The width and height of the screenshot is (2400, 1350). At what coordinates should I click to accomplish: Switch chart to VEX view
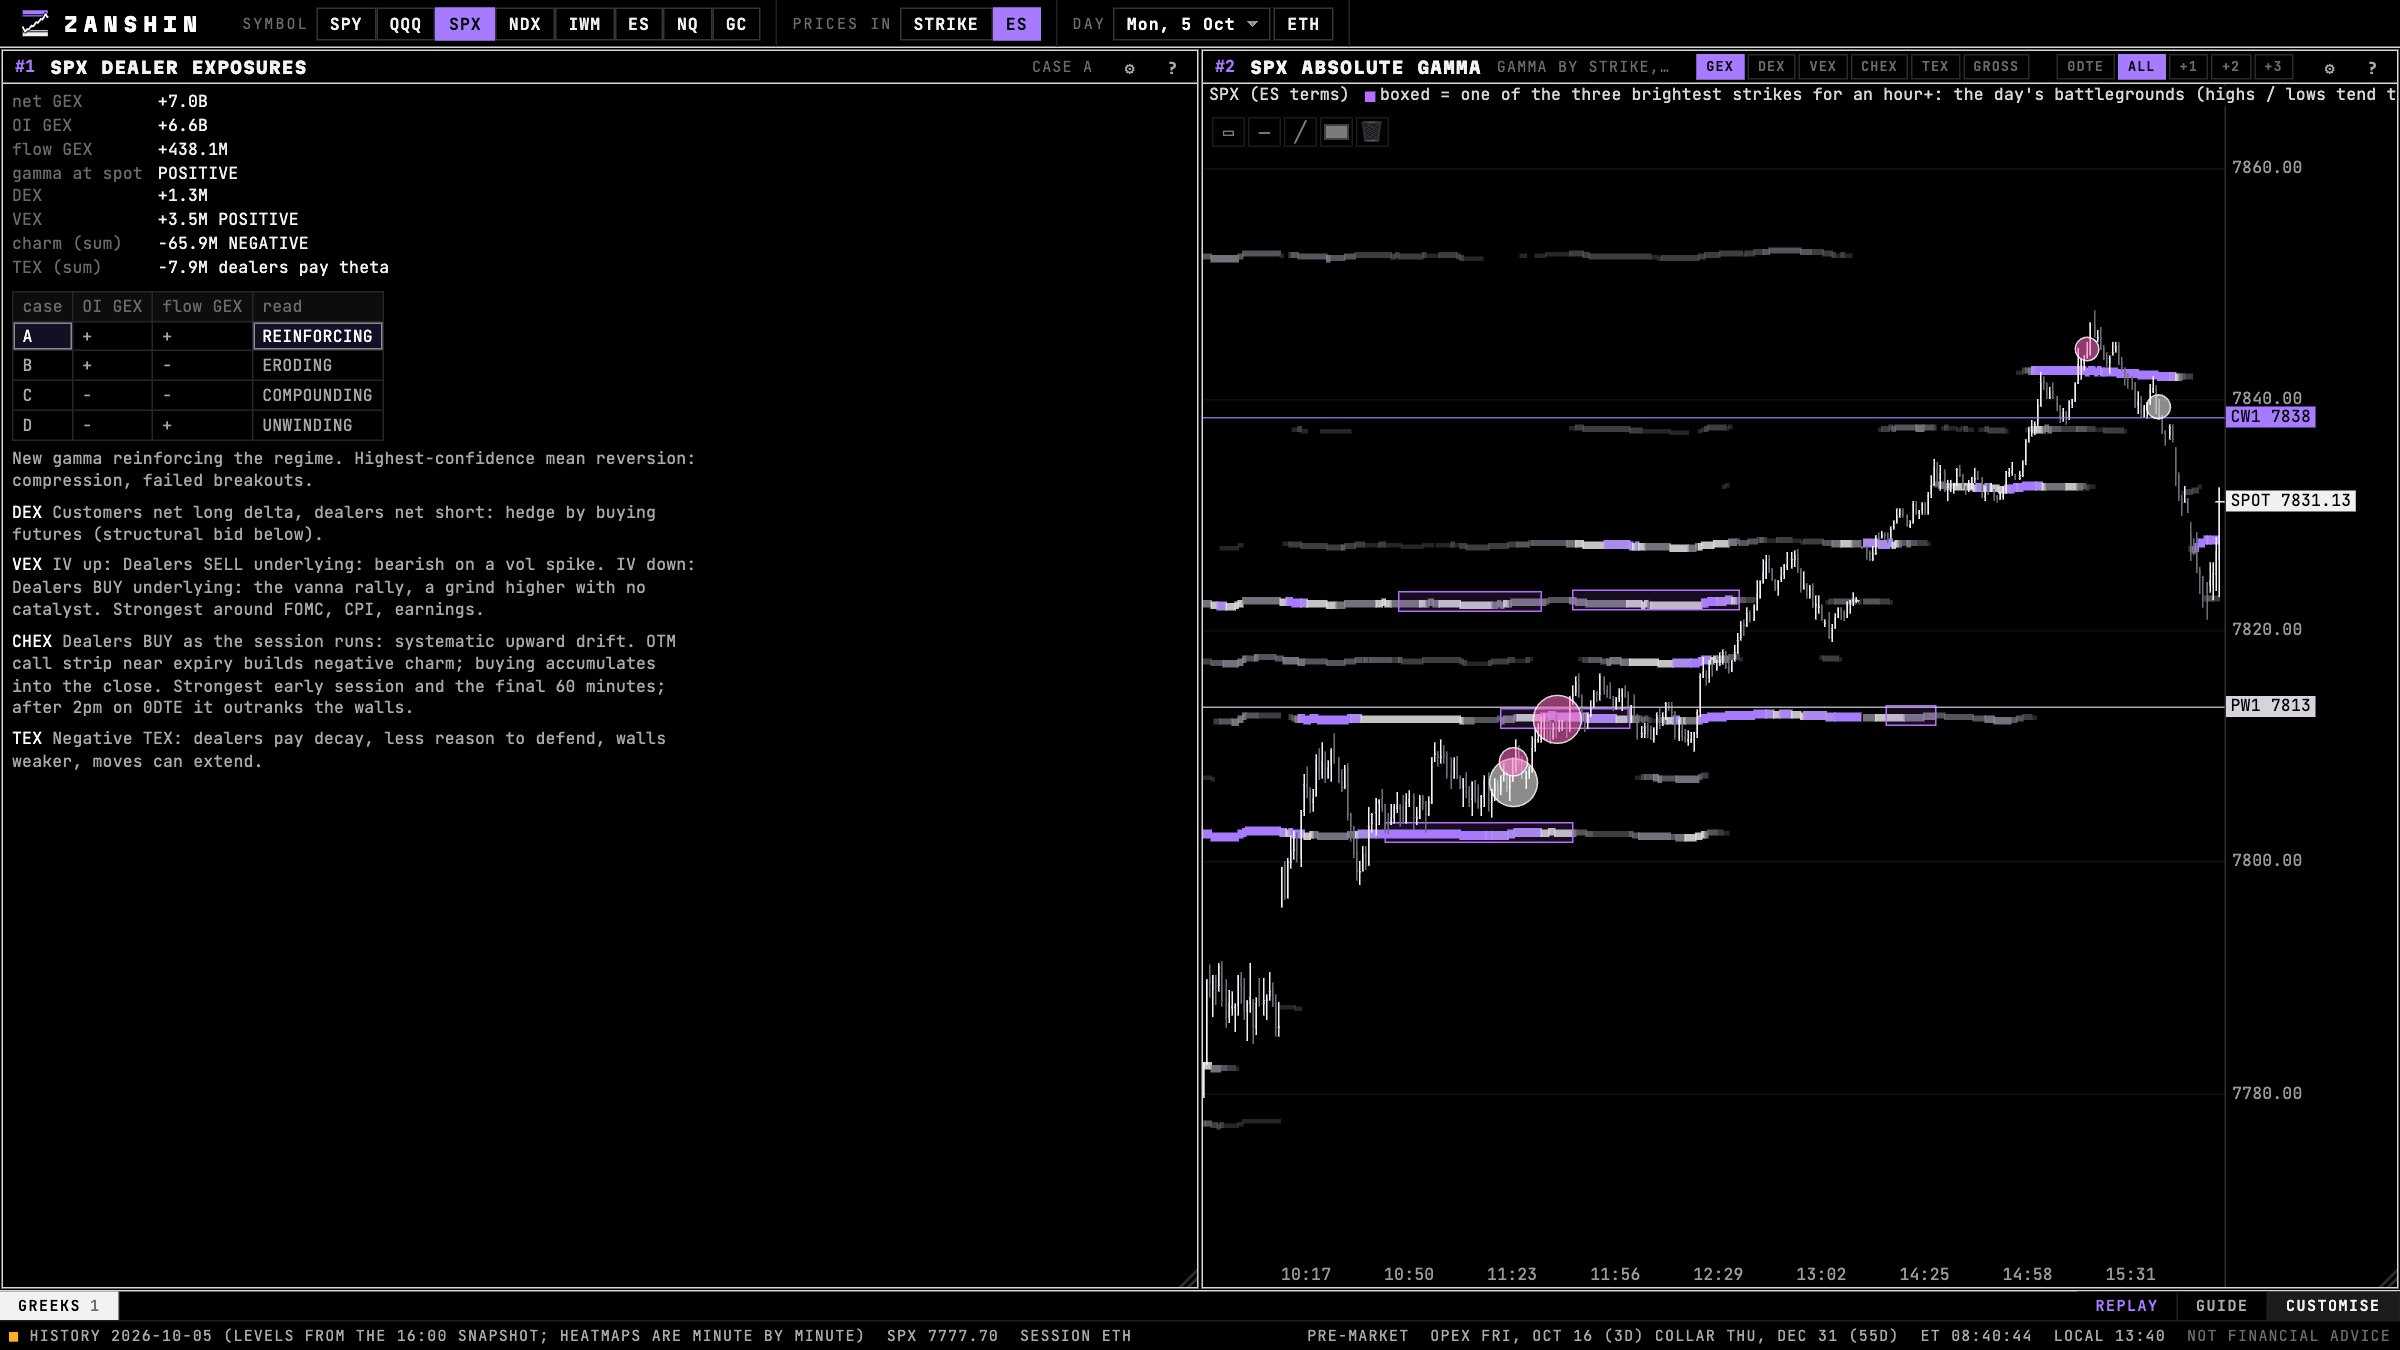pos(1823,67)
